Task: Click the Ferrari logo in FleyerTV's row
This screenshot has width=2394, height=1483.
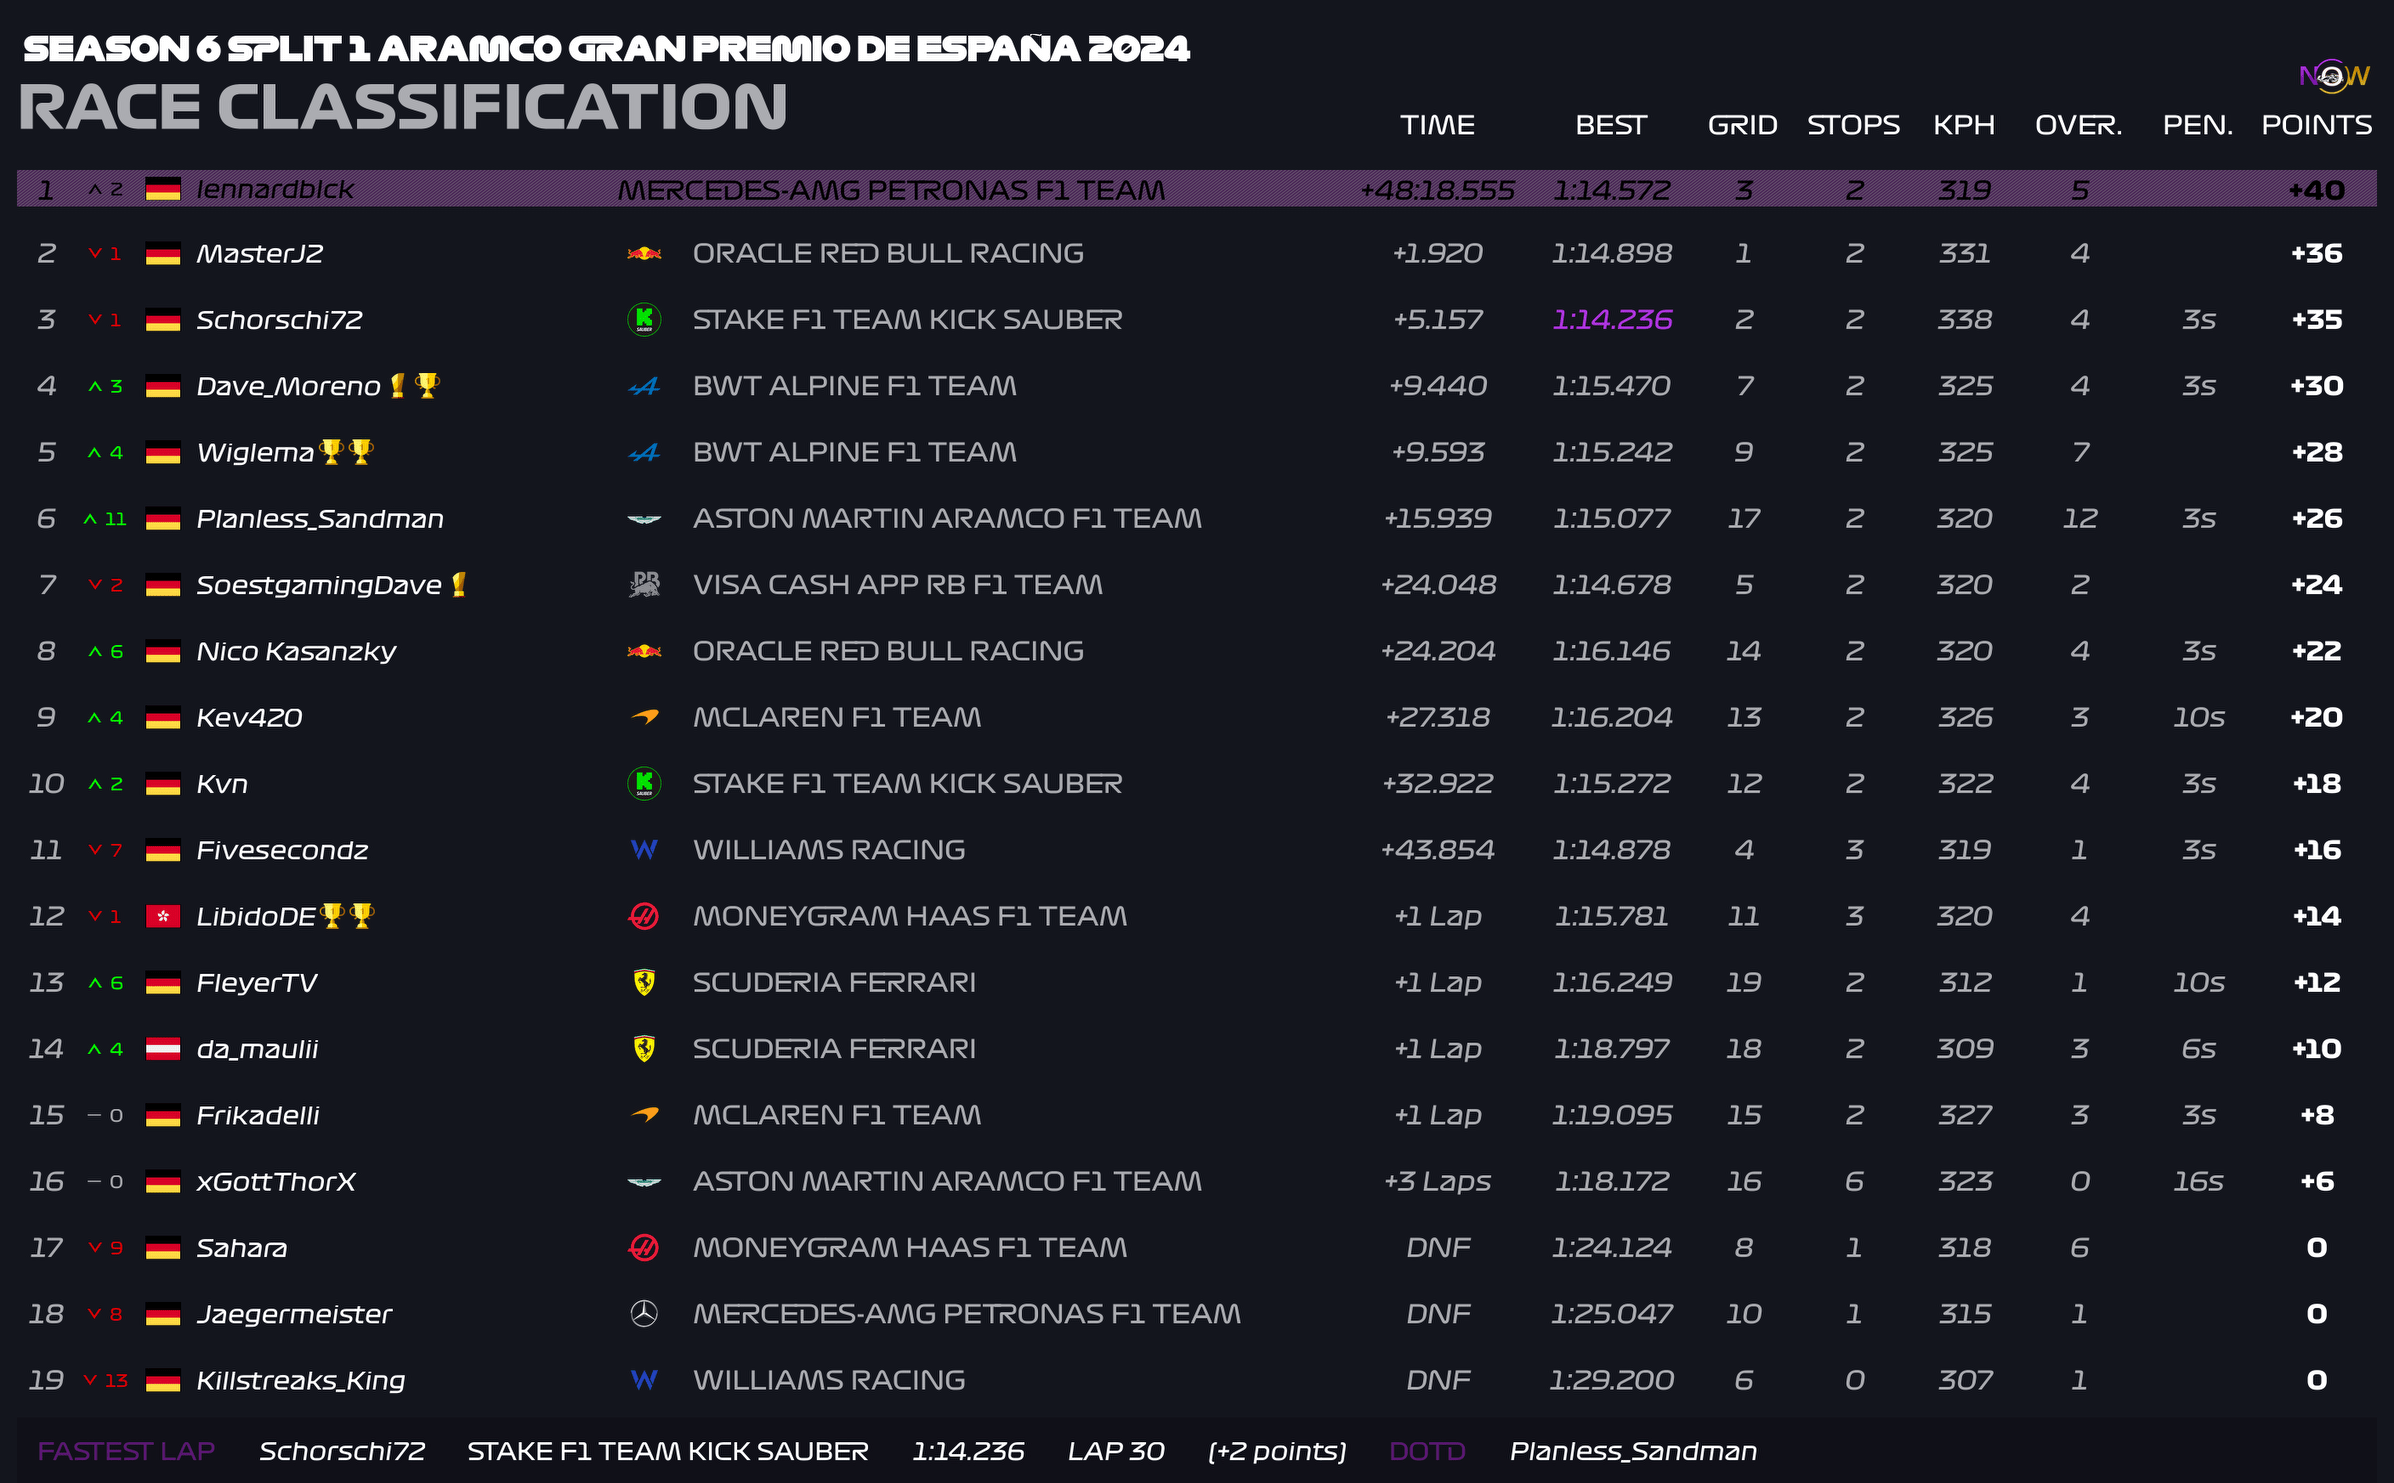Action: click(644, 983)
